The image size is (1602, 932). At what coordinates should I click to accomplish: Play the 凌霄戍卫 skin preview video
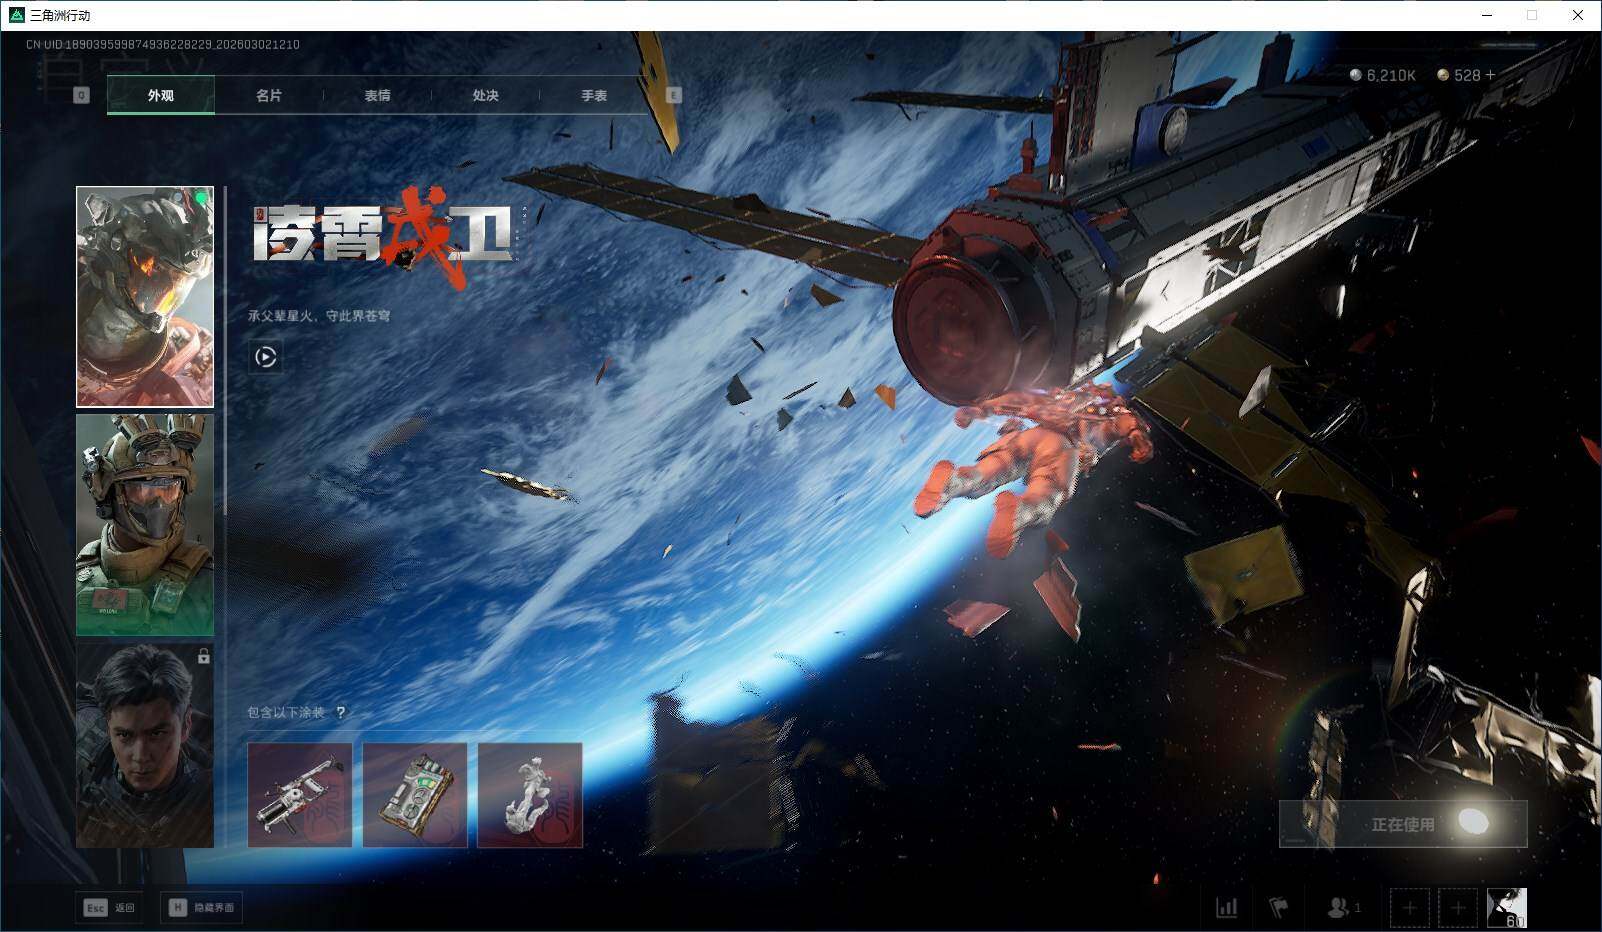[x=265, y=357]
